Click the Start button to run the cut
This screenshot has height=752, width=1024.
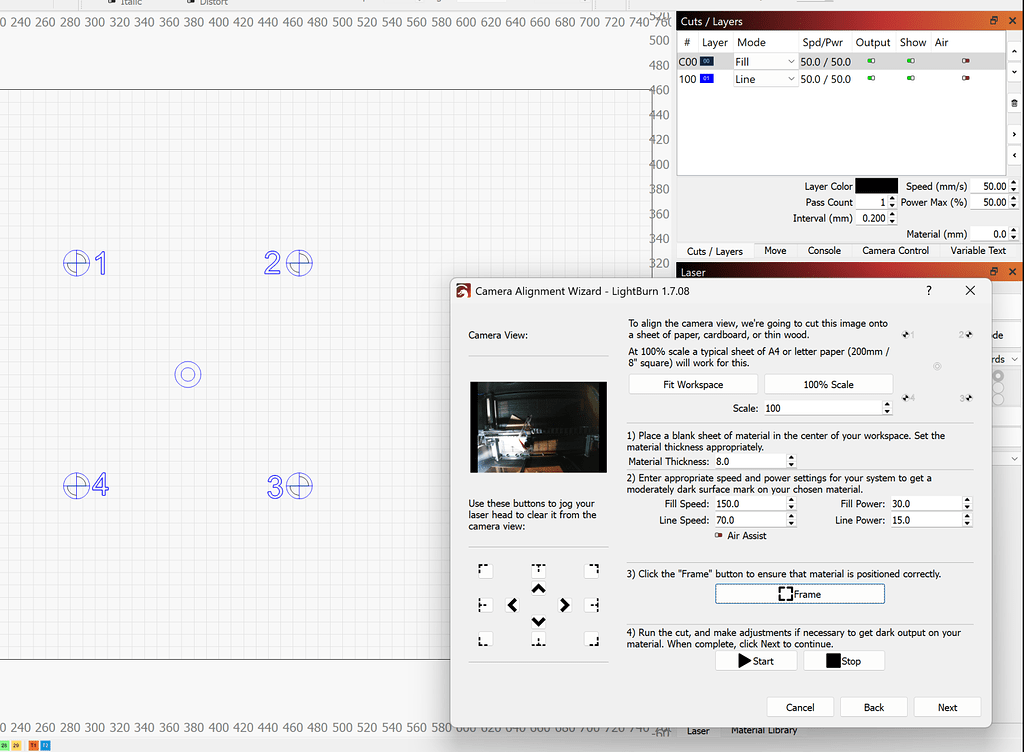pyautogui.click(x=755, y=660)
